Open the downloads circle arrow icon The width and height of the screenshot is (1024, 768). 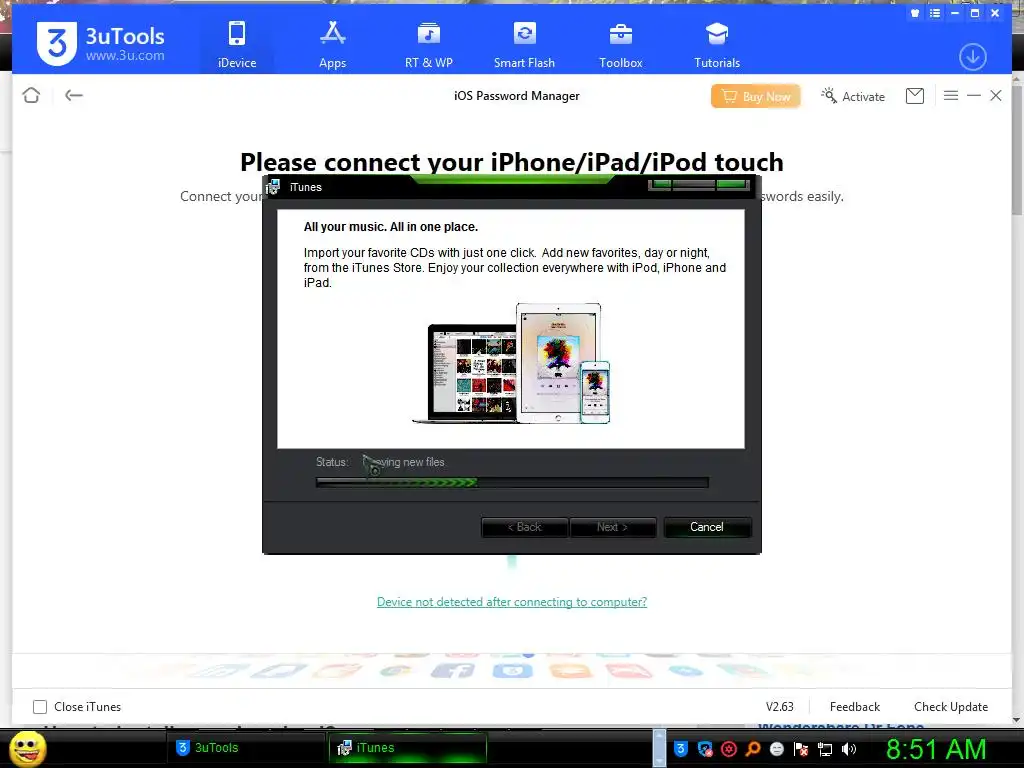[x=972, y=57]
